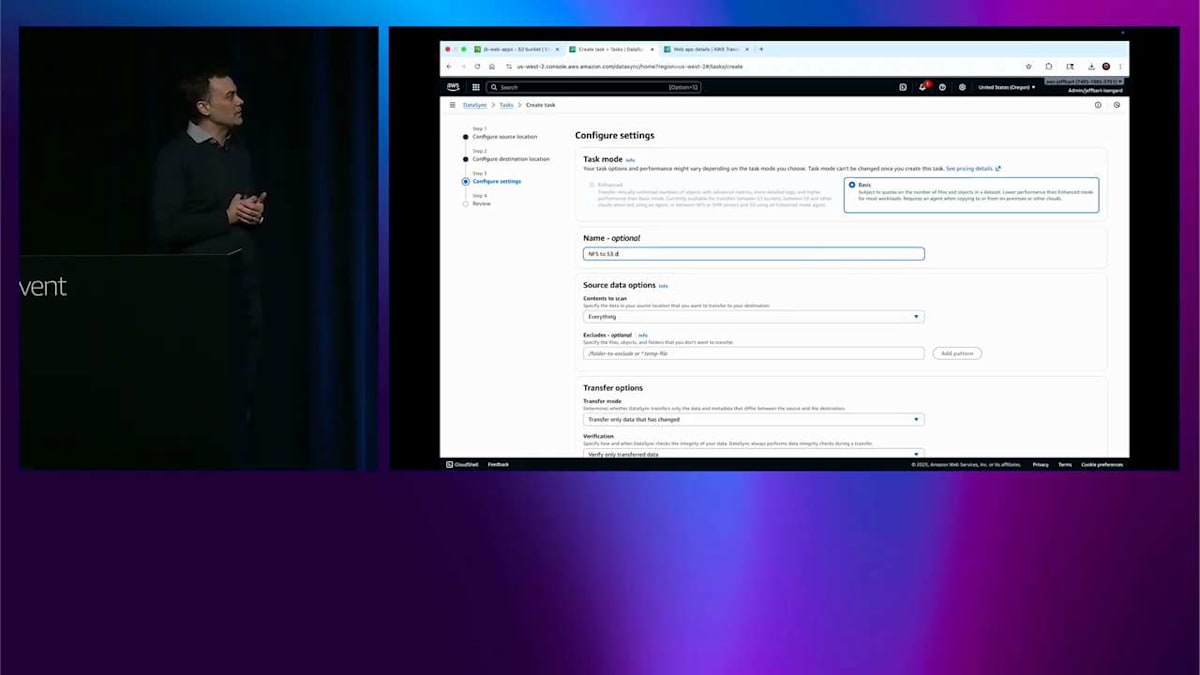Click the browser home icon
1200x675 pixels.
pyautogui.click(x=492, y=67)
